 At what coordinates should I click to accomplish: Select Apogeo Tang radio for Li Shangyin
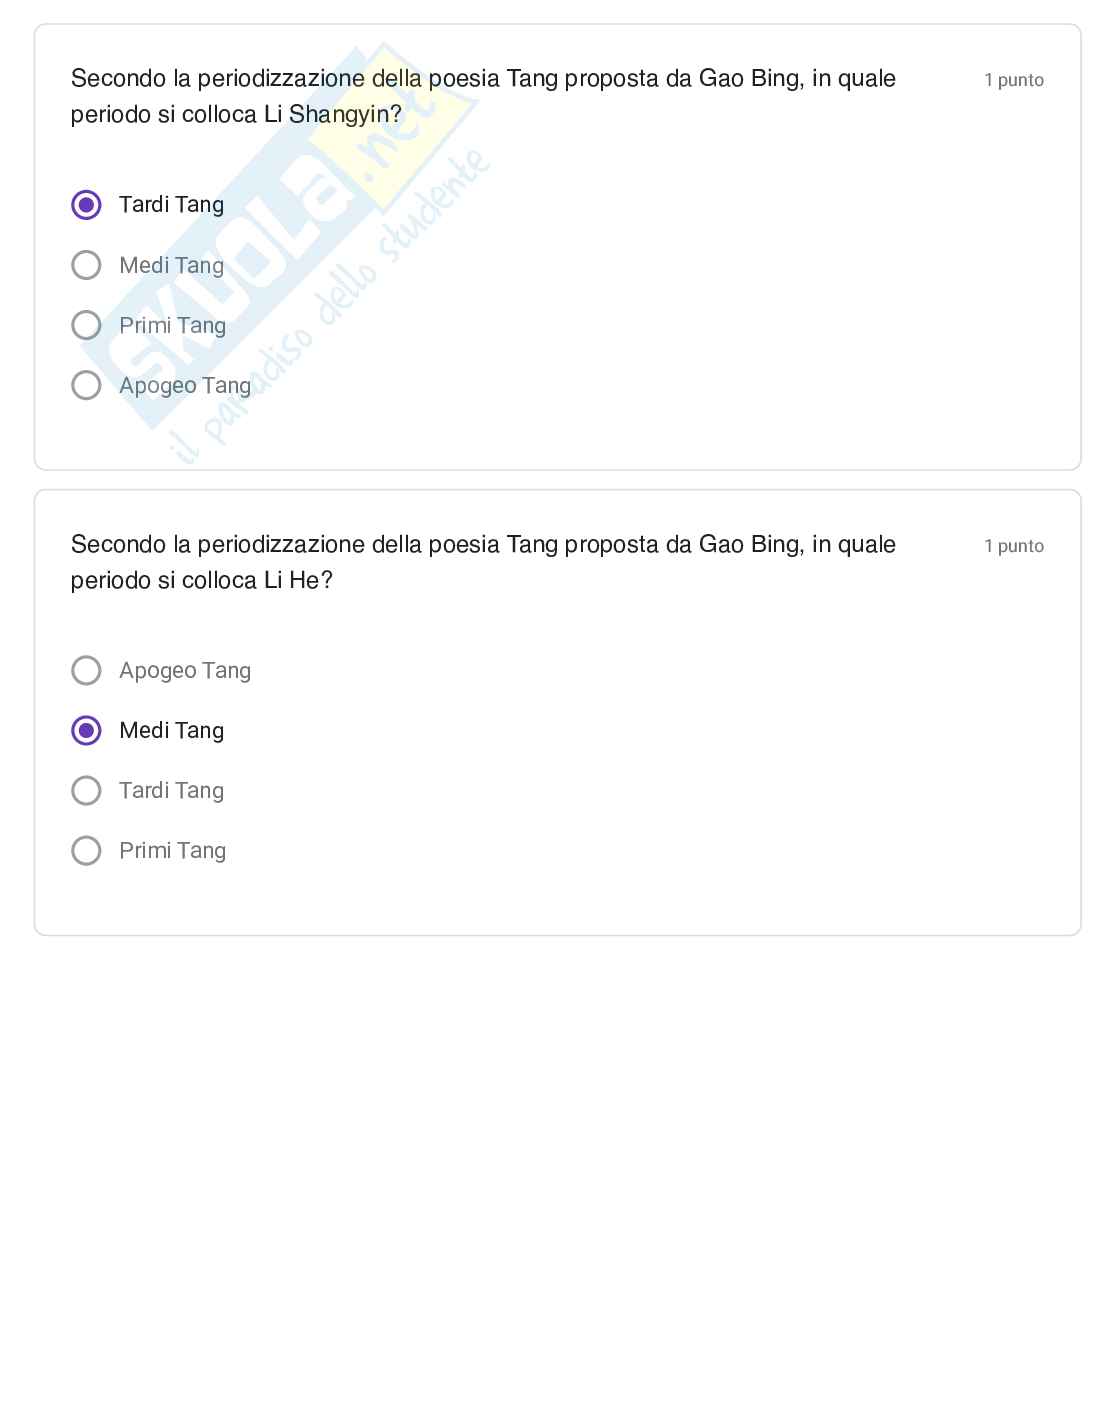[87, 385]
